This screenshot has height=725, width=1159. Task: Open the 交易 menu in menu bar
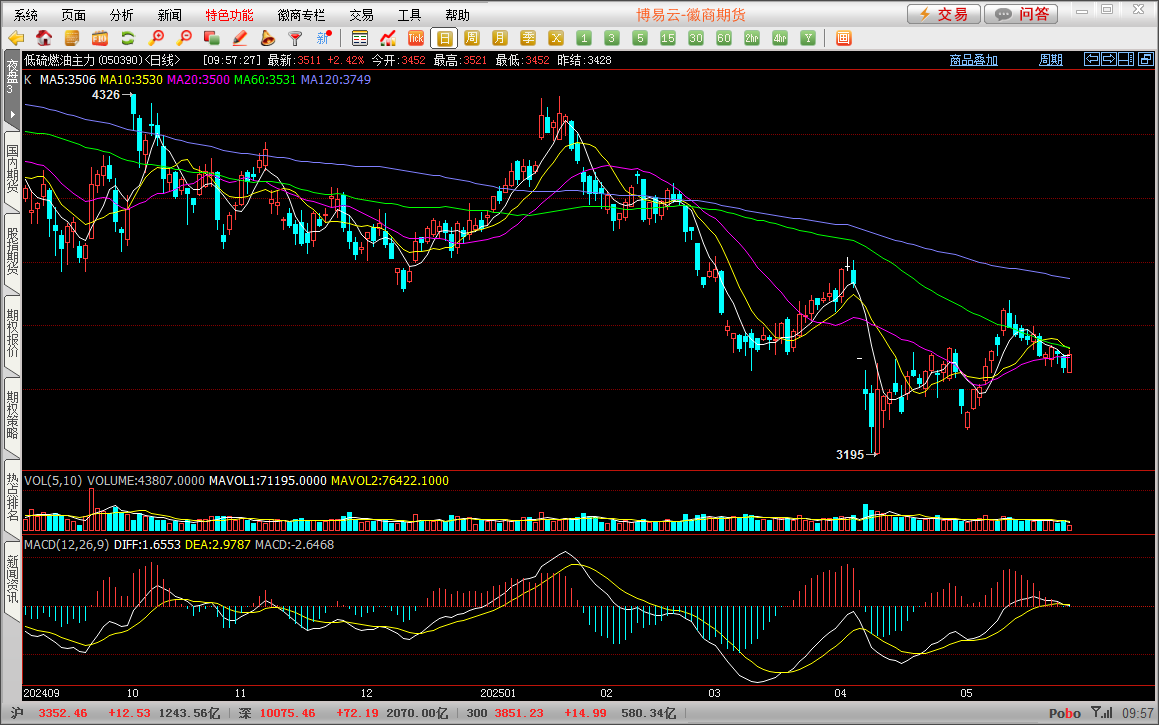coord(361,15)
